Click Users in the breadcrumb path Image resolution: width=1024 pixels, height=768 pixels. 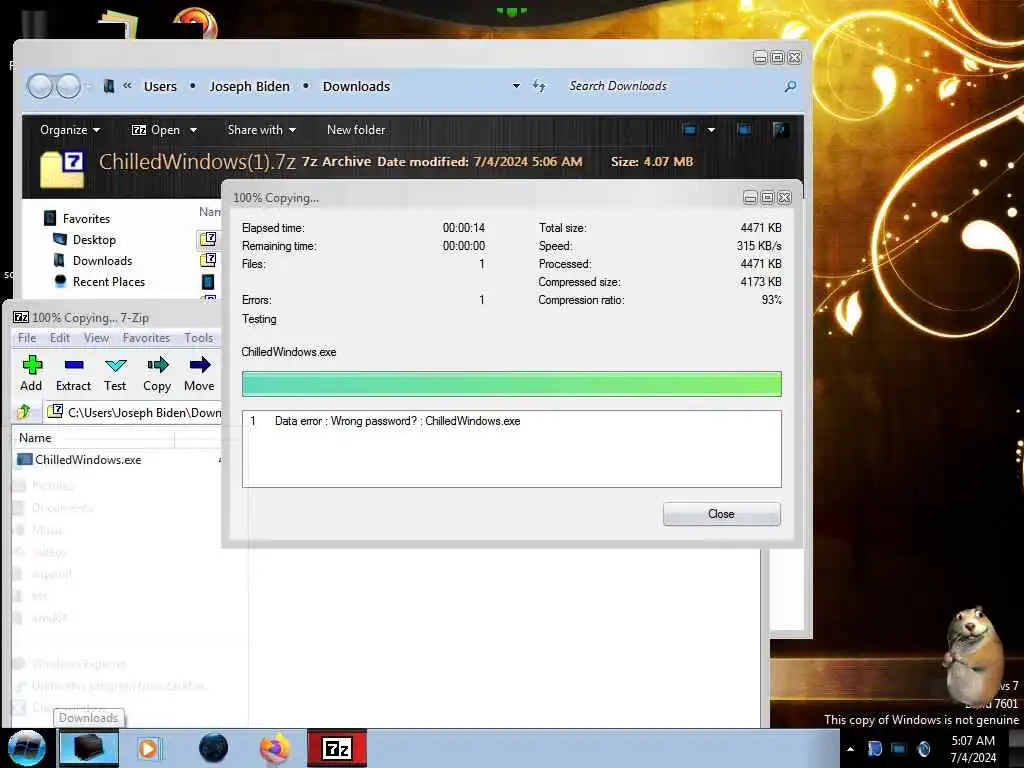[160, 86]
